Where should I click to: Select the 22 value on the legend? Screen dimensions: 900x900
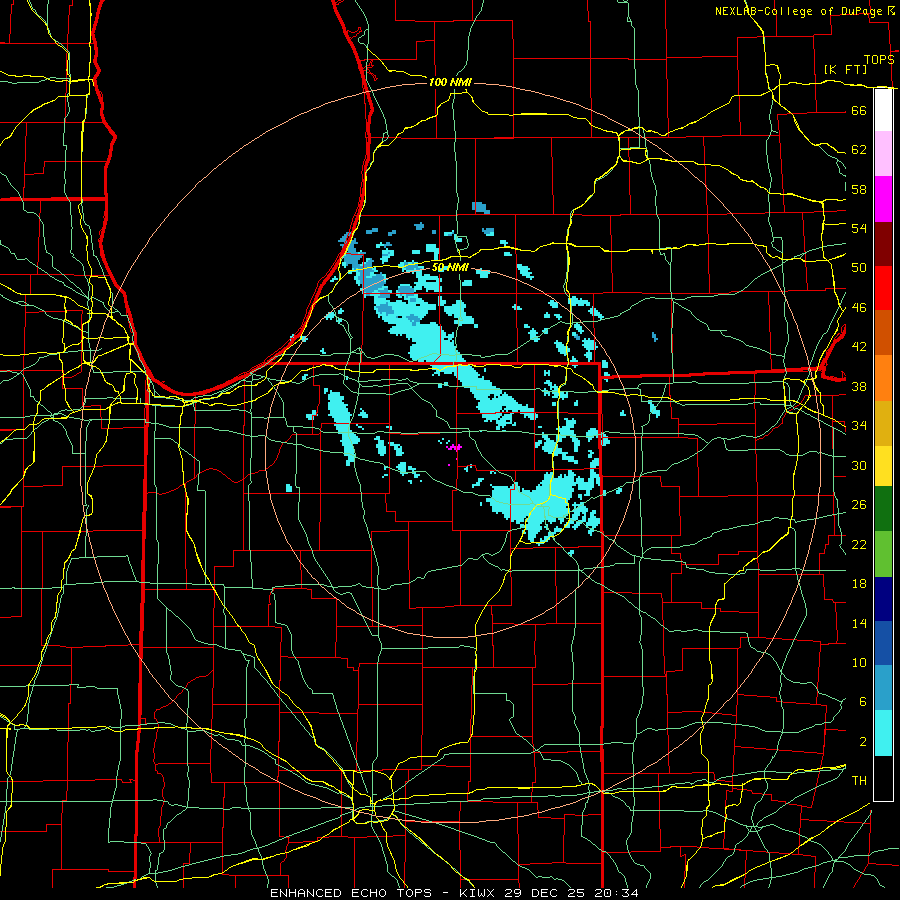pyautogui.click(x=859, y=544)
